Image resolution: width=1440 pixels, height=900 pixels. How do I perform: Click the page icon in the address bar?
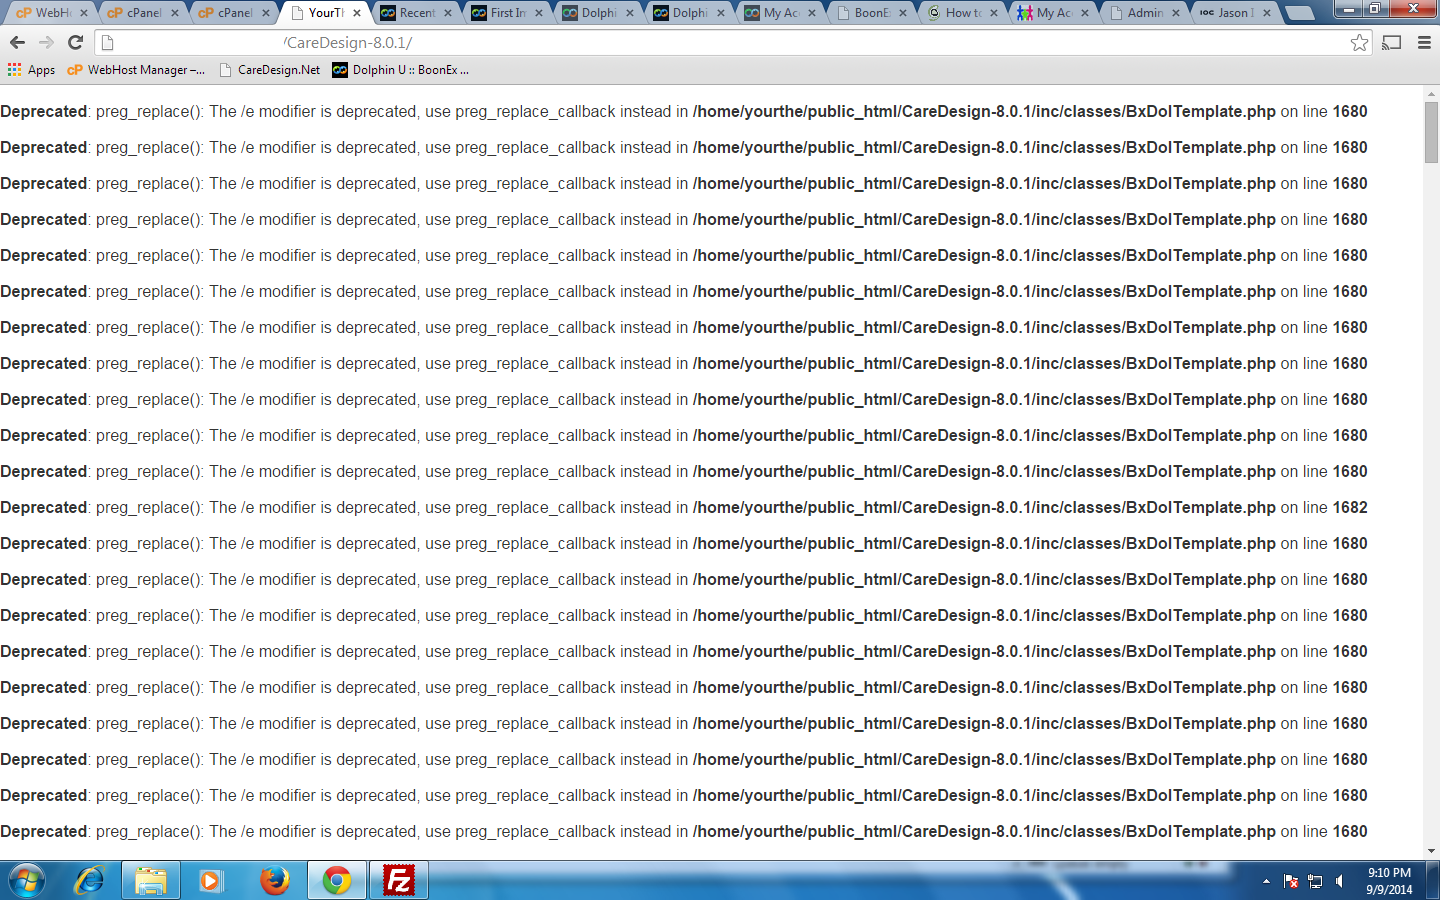coord(108,42)
